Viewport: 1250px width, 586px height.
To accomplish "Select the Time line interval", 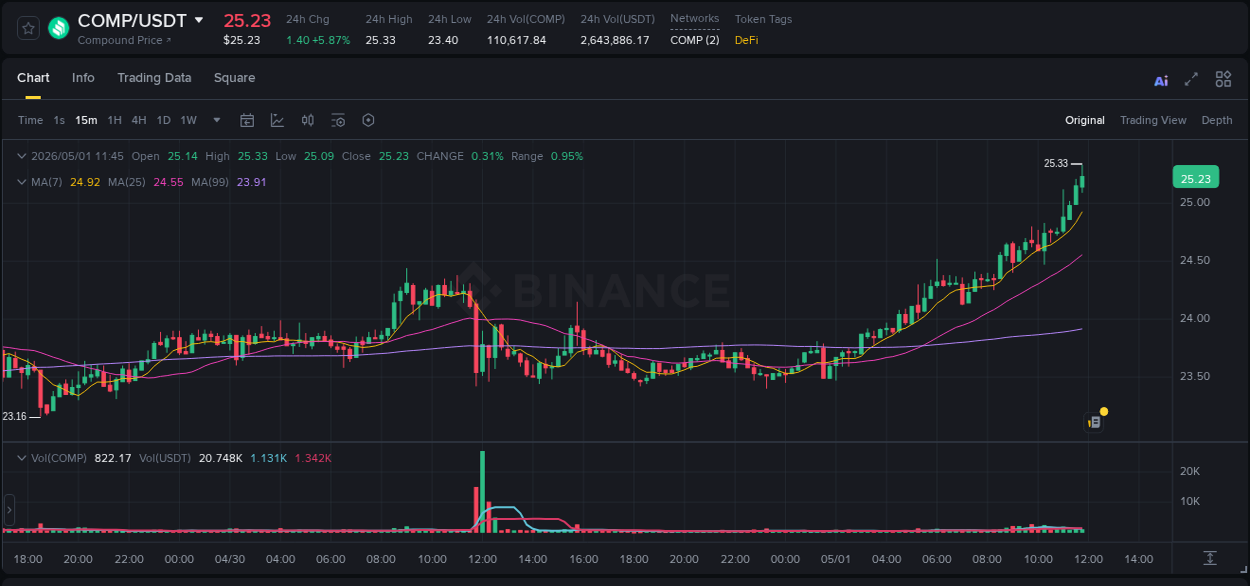I will click(x=30, y=120).
